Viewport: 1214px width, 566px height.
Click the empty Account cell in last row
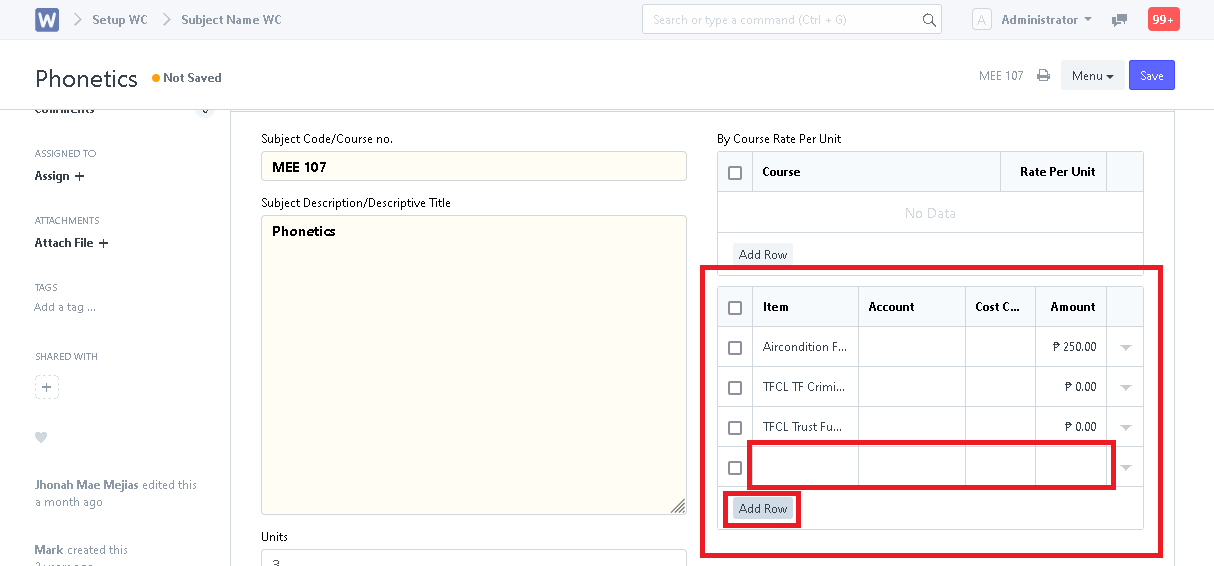pyautogui.click(x=912, y=467)
